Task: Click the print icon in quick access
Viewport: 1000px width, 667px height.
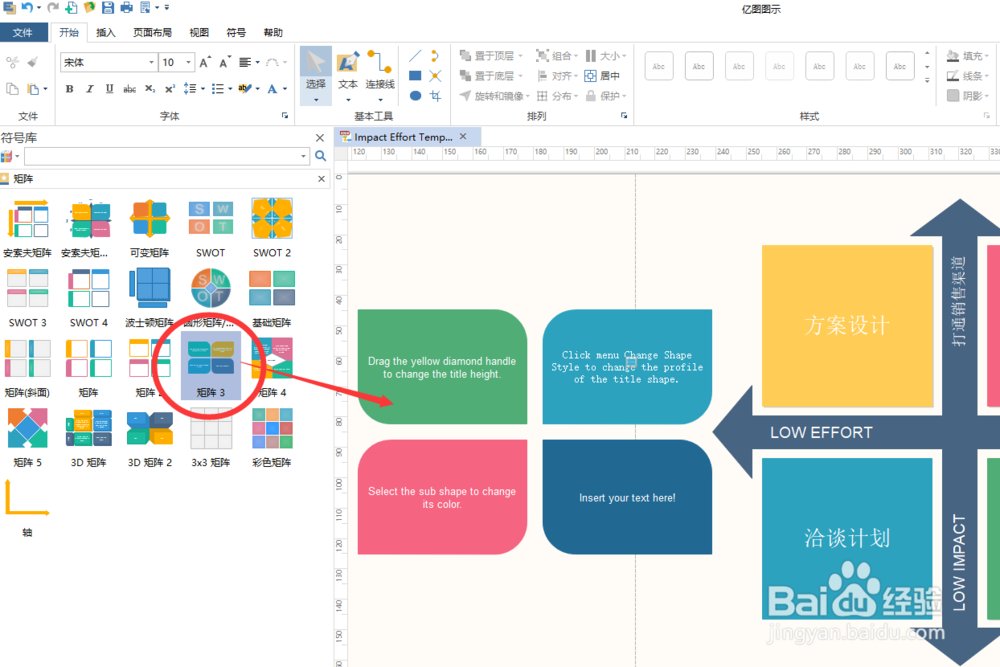Action: [x=126, y=8]
